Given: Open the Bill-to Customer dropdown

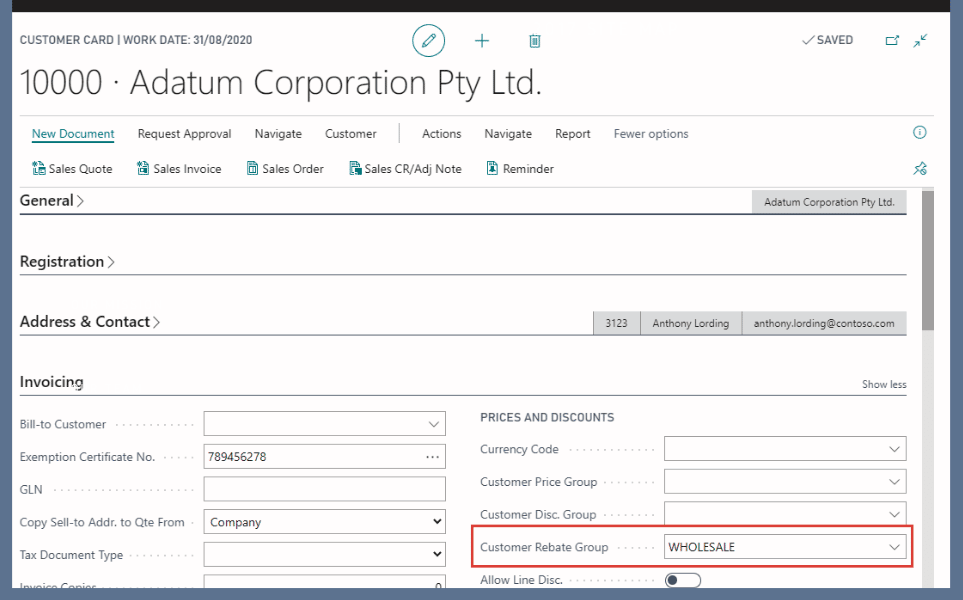Looking at the screenshot, I should [x=433, y=424].
